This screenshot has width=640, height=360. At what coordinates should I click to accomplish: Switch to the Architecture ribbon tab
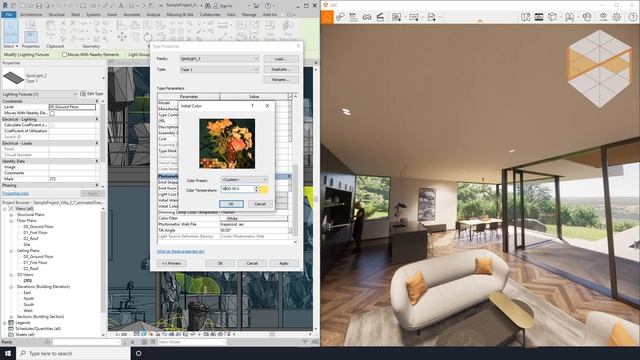coord(31,14)
